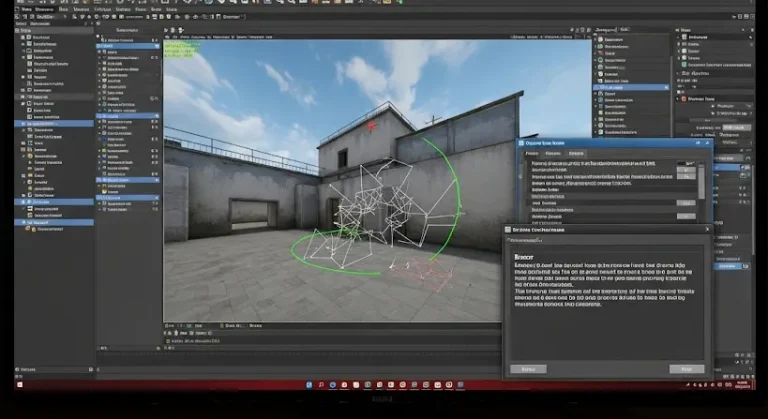Viewport: 768px width, 419px height.
Task: Toggle visibility on the highlighted right outliner row
Action: point(664,87)
